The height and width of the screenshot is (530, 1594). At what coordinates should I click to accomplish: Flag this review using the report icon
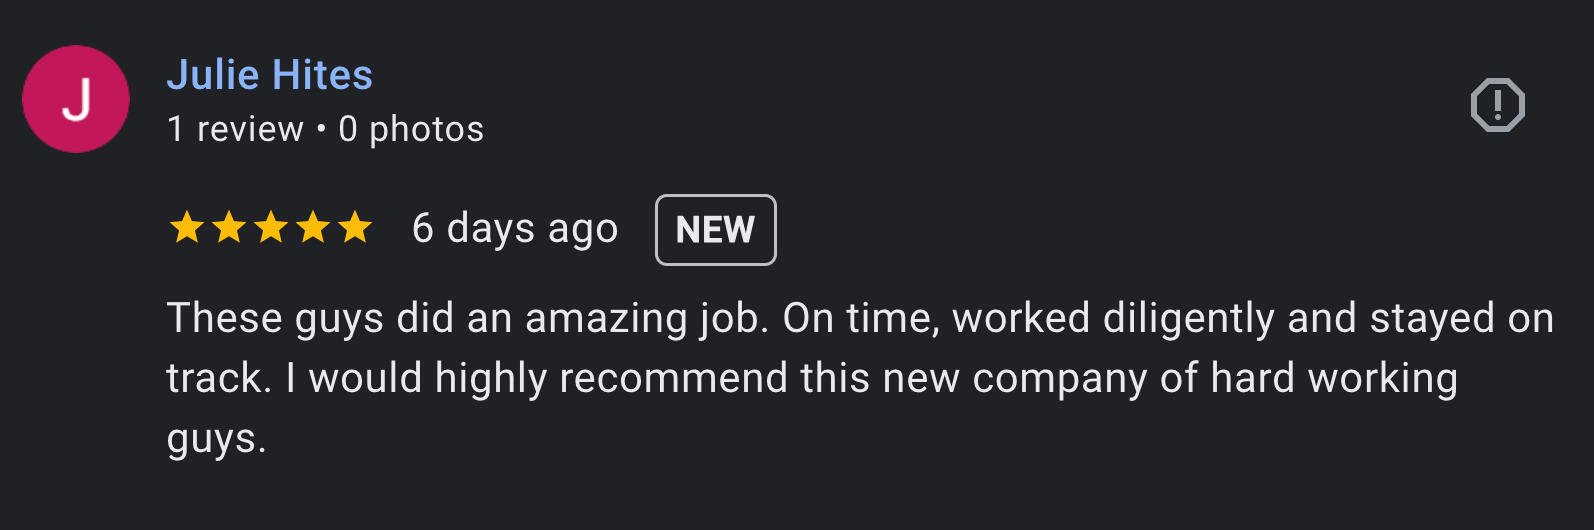[x=1497, y=105]
